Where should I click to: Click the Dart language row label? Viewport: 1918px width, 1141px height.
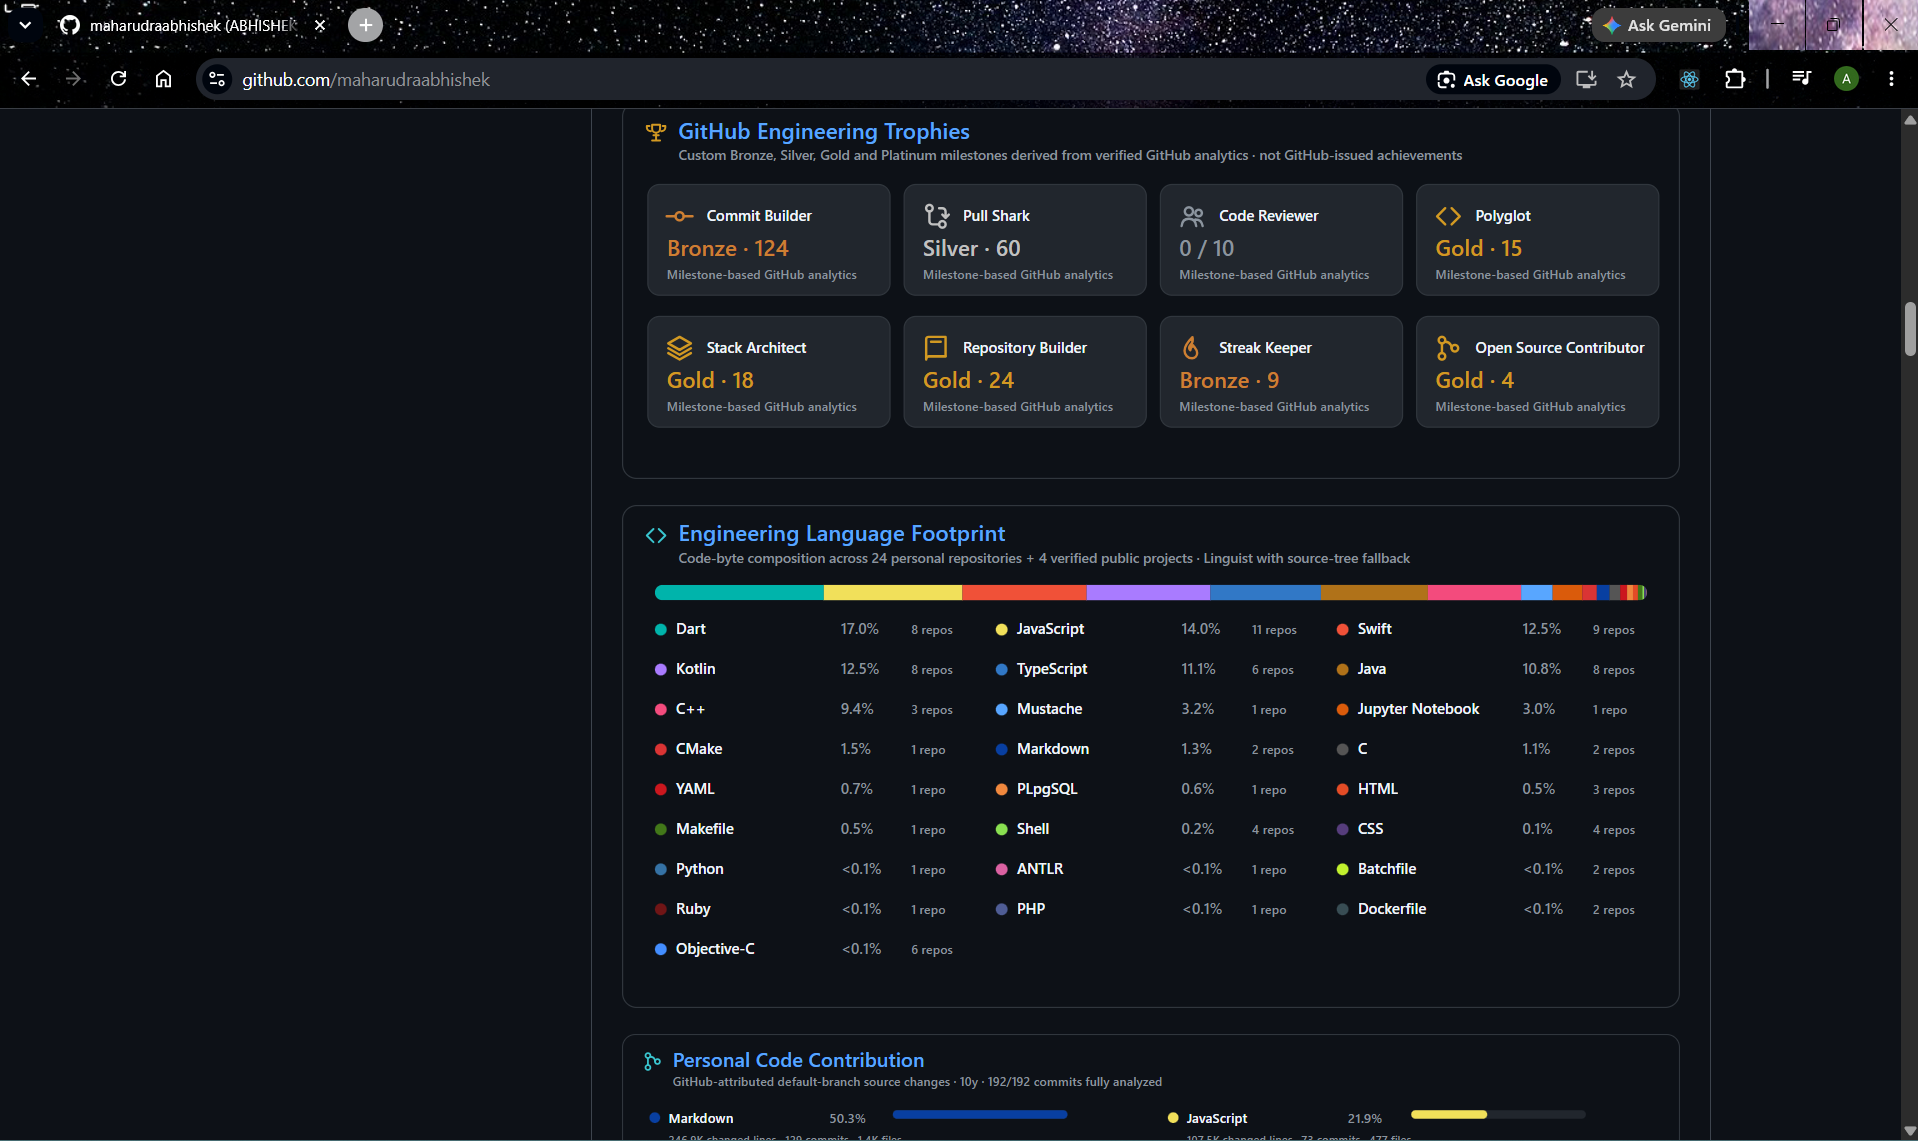(690, 629)
